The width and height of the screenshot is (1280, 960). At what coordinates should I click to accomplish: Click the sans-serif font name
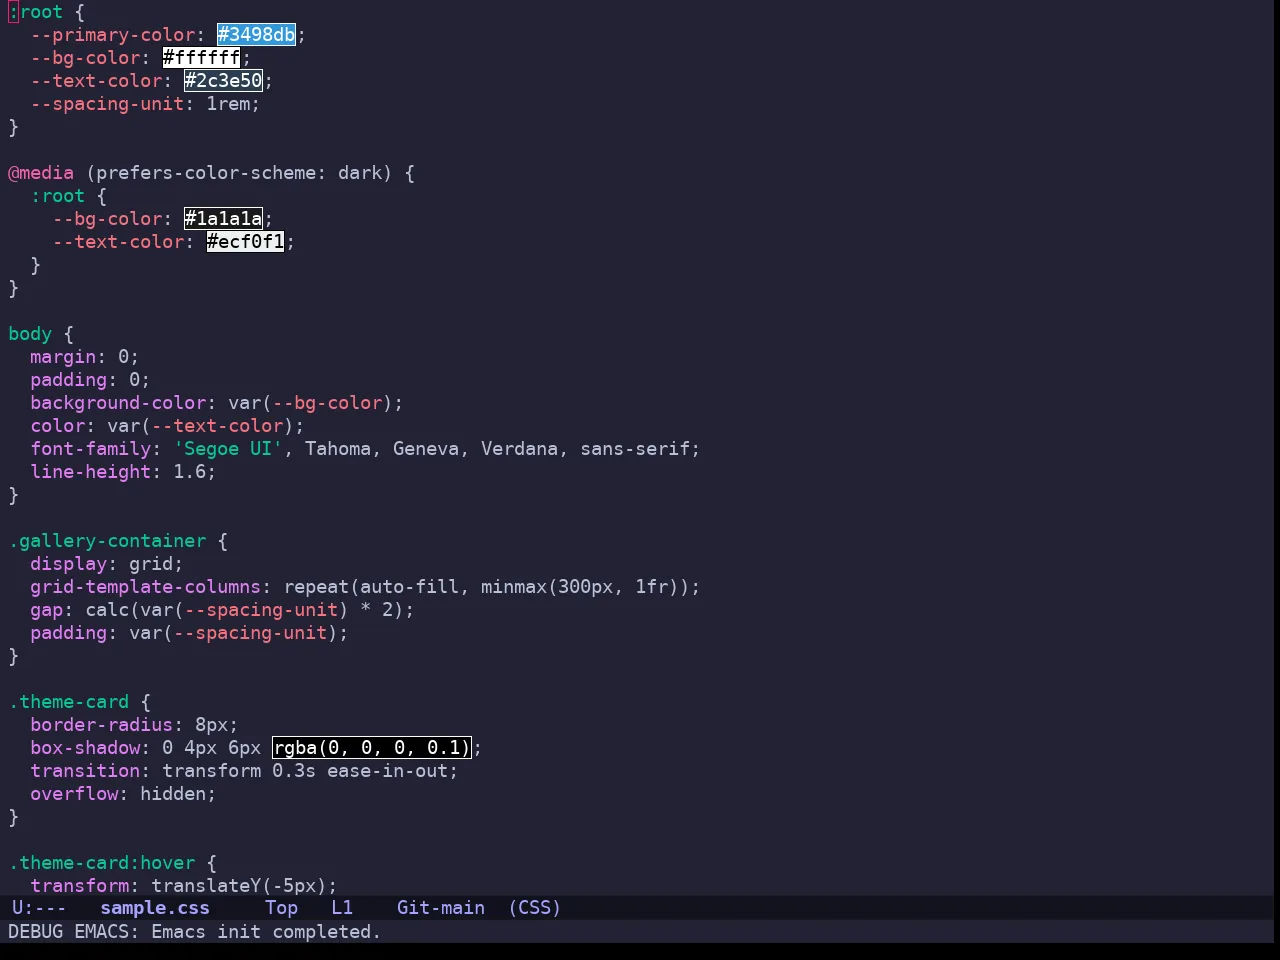(635, 449)
